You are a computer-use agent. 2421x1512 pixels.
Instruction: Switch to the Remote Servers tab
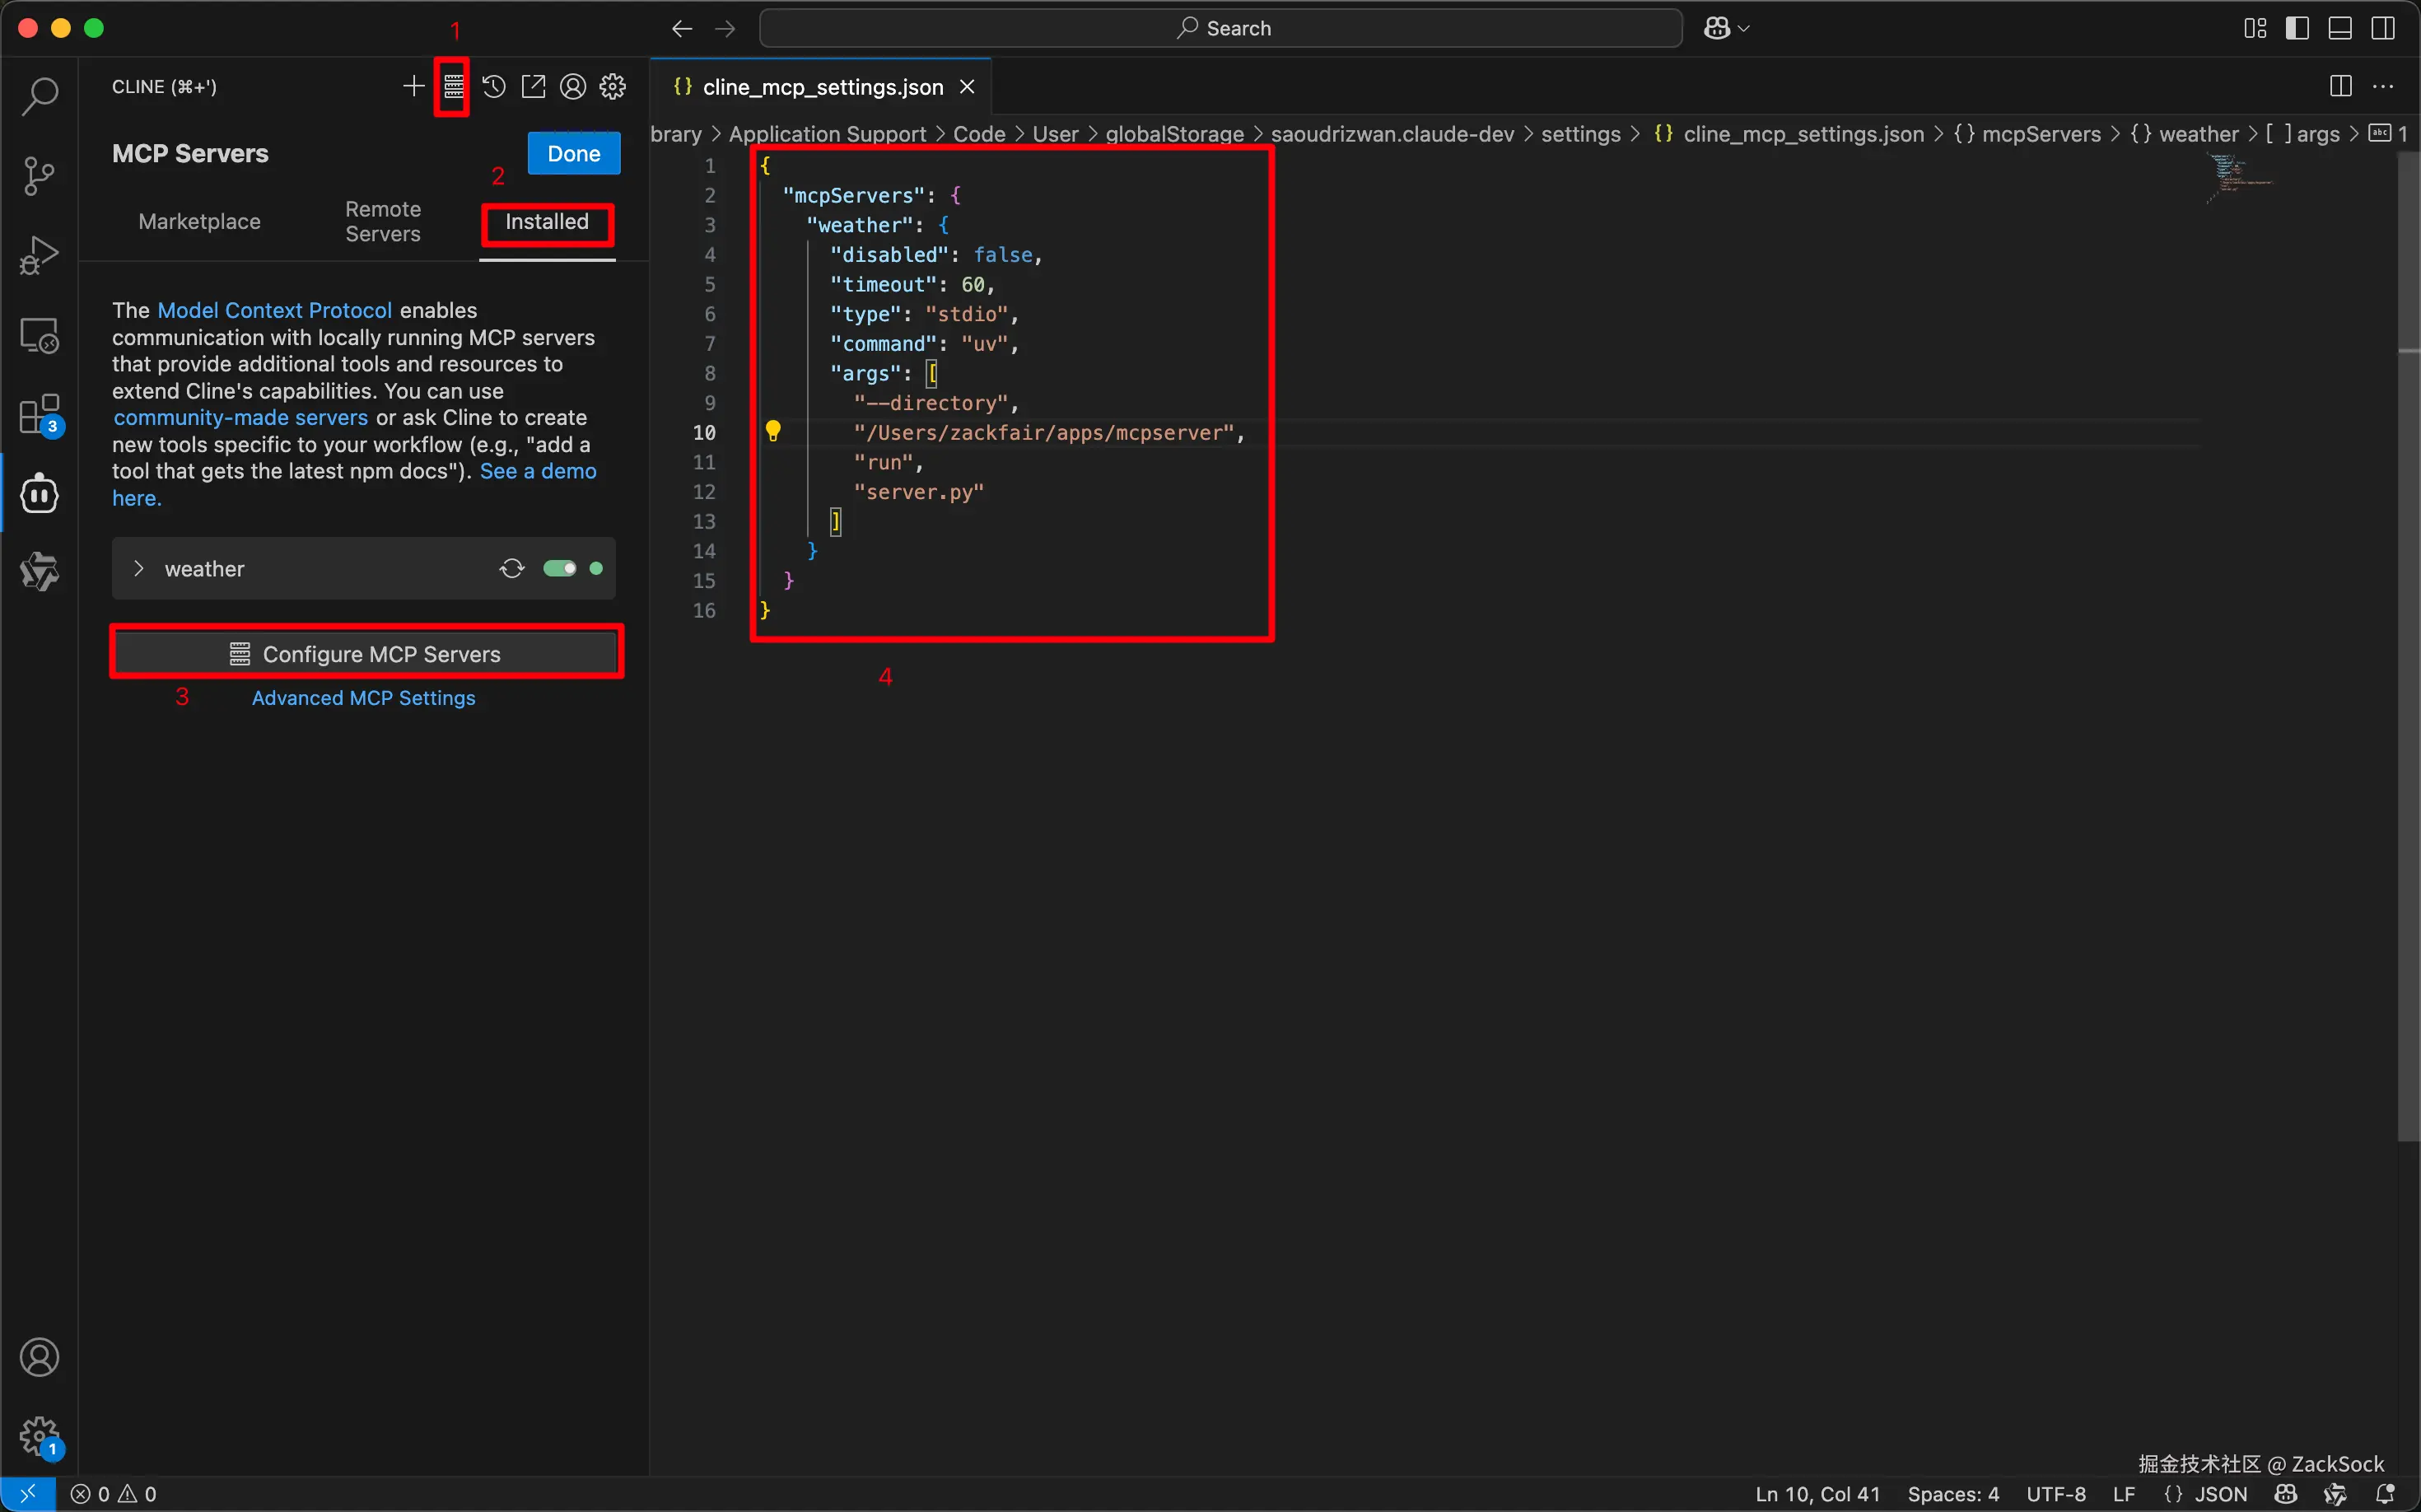(383, 222)
